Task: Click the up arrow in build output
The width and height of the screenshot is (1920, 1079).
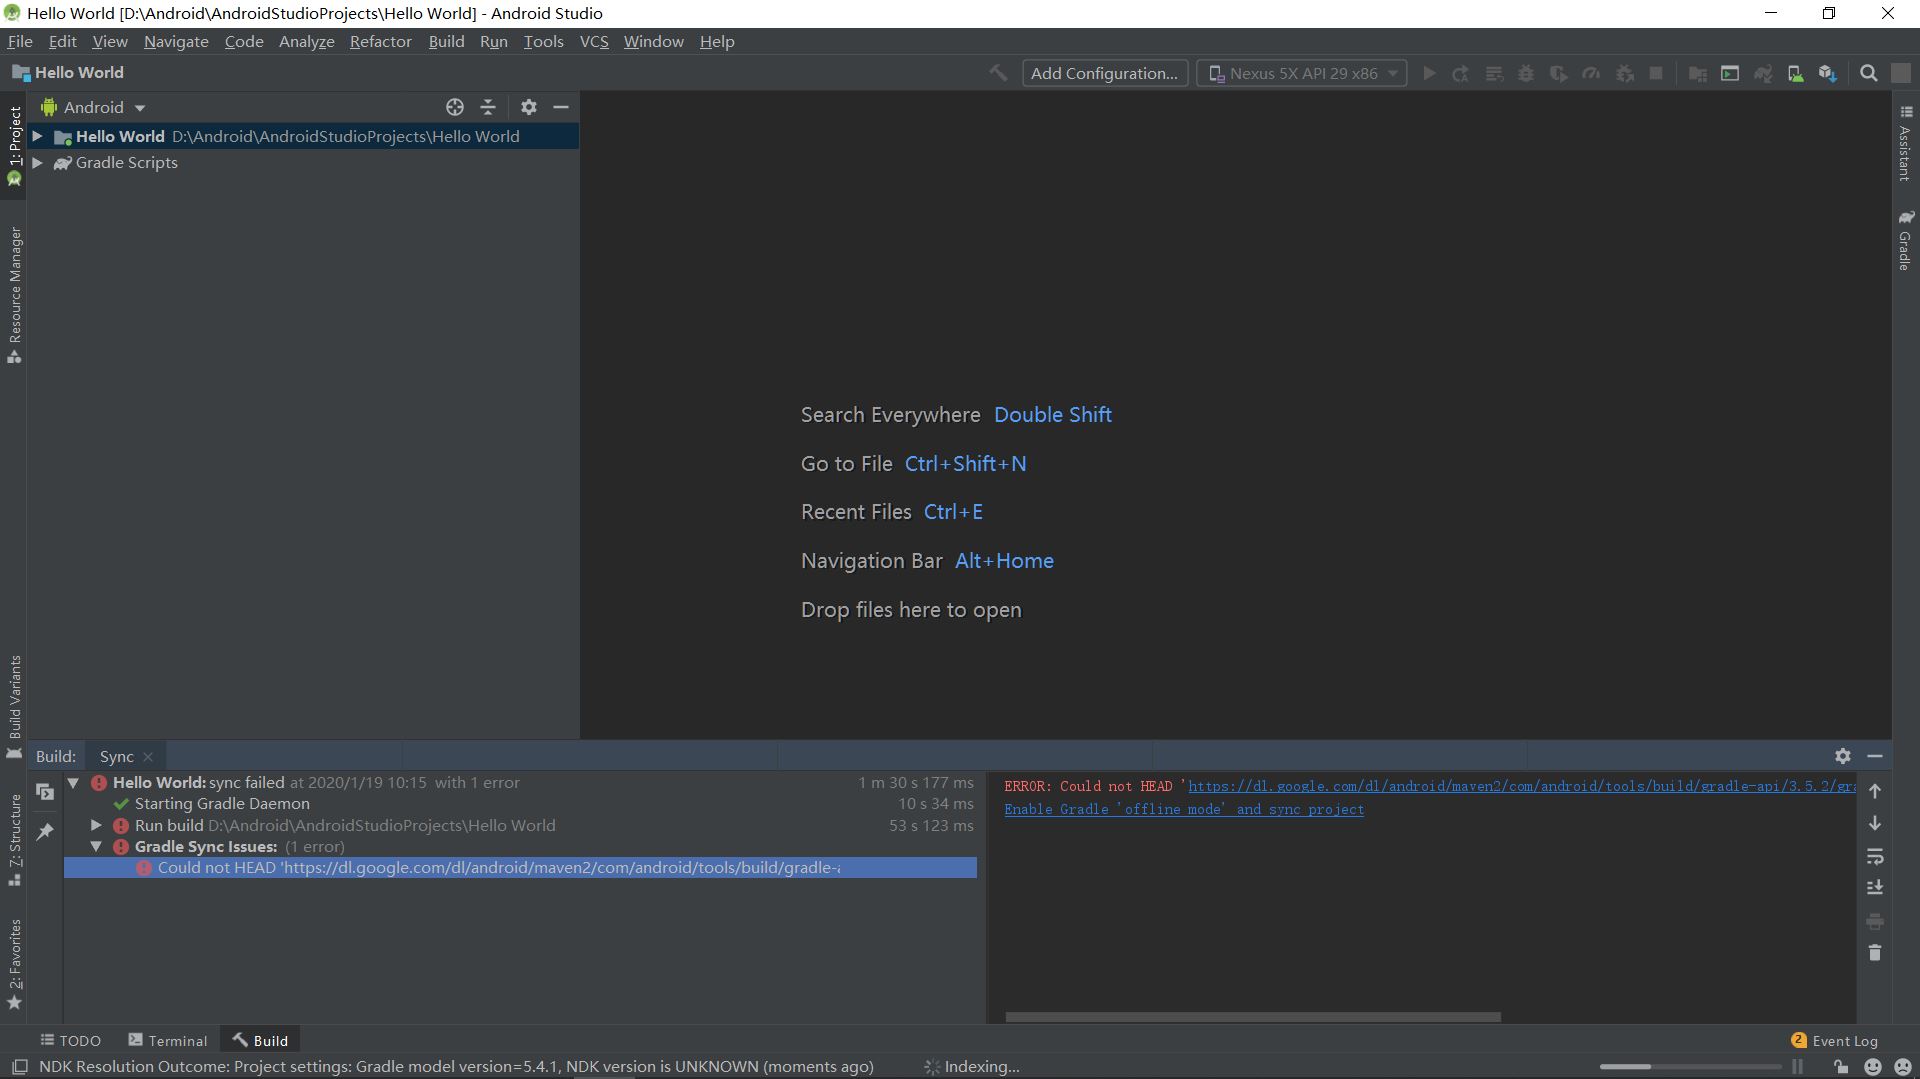Action: [1875, 791]
